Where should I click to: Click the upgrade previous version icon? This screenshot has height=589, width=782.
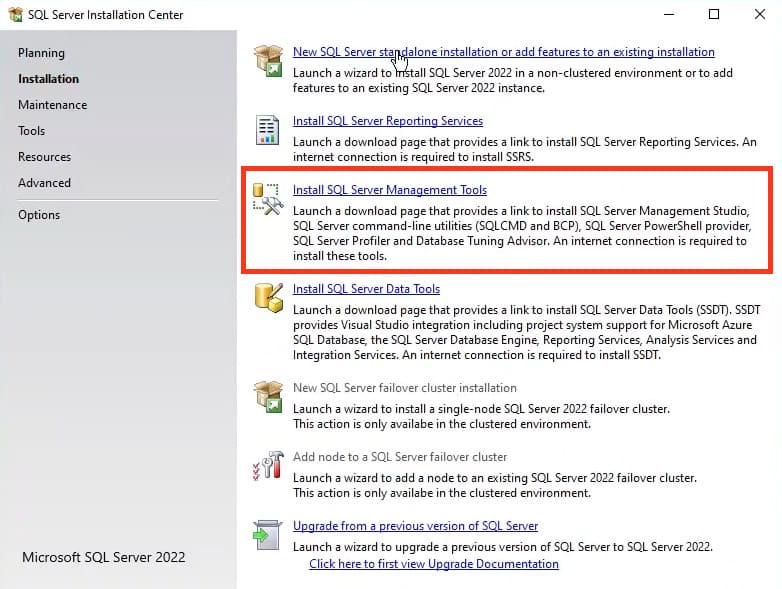(x=268, y=534)
